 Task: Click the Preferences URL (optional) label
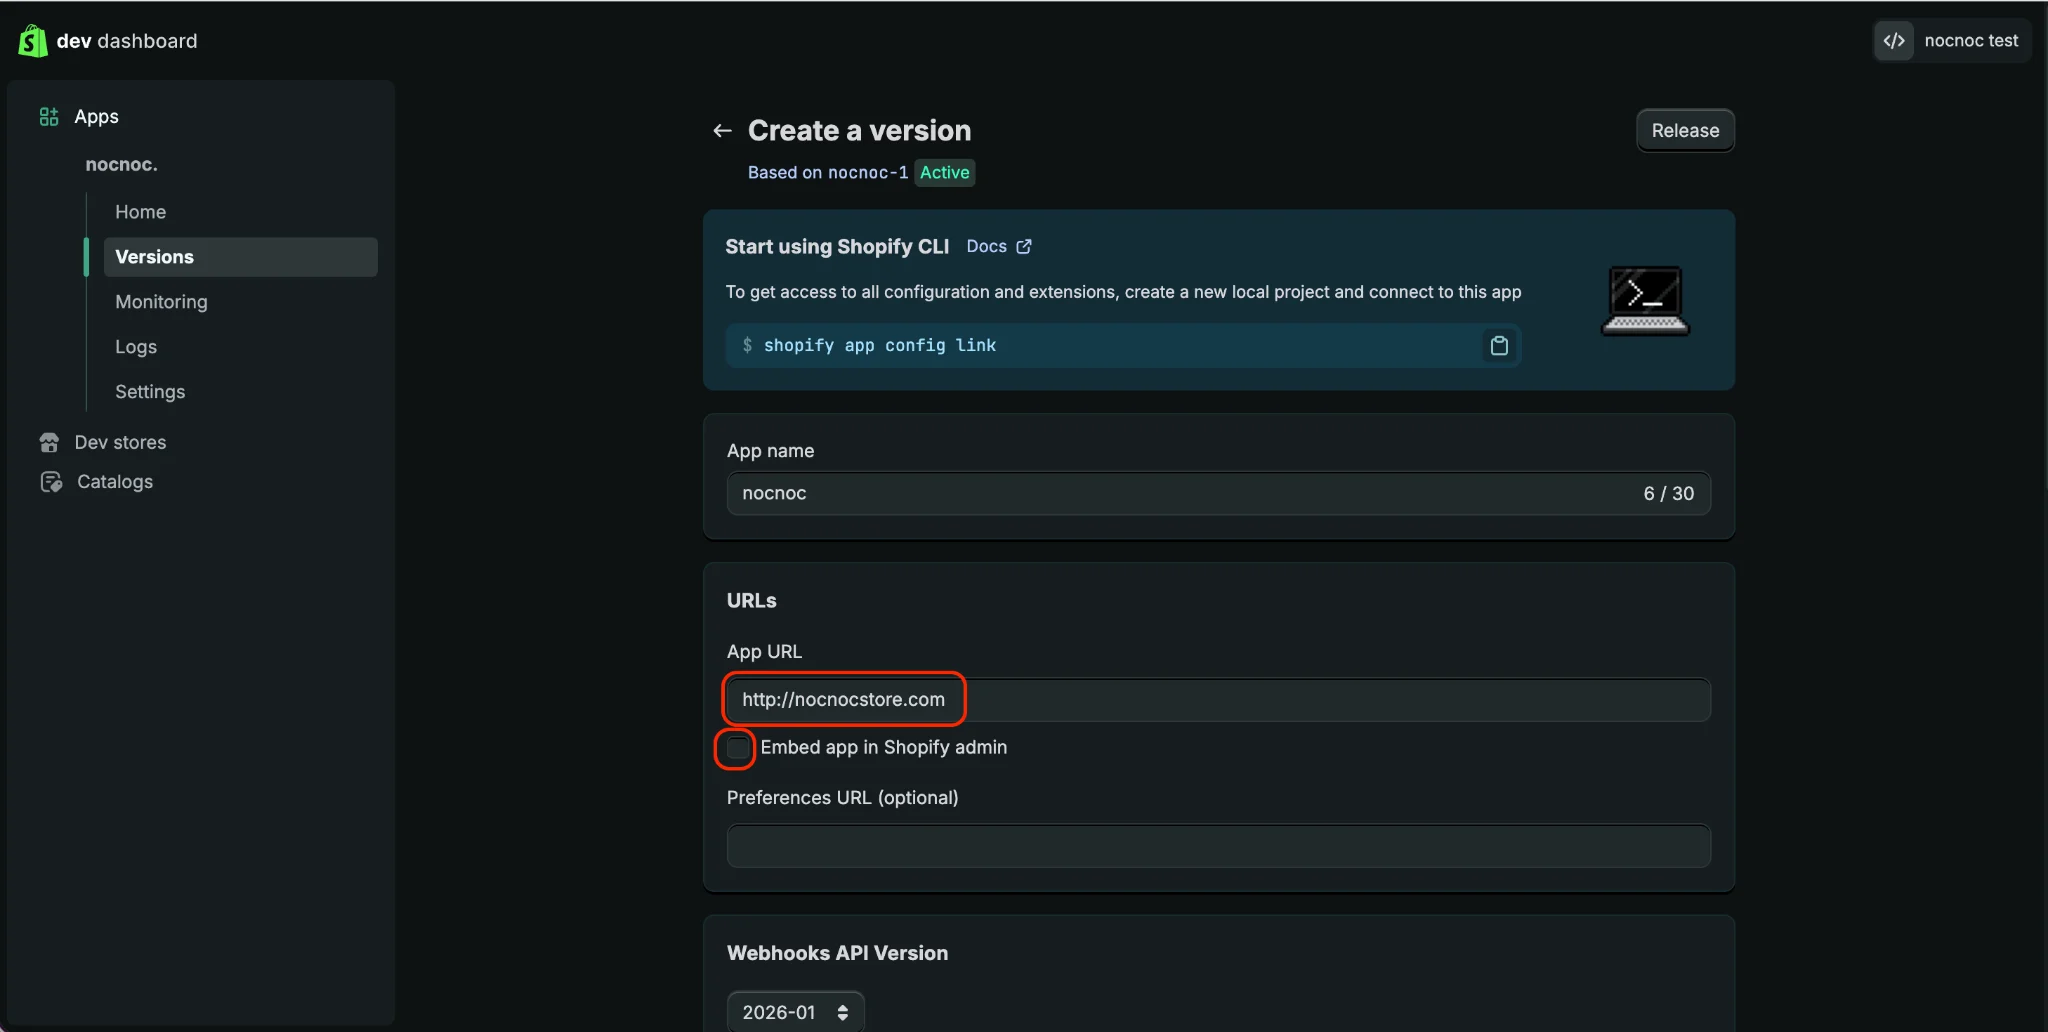pos(842,798)
